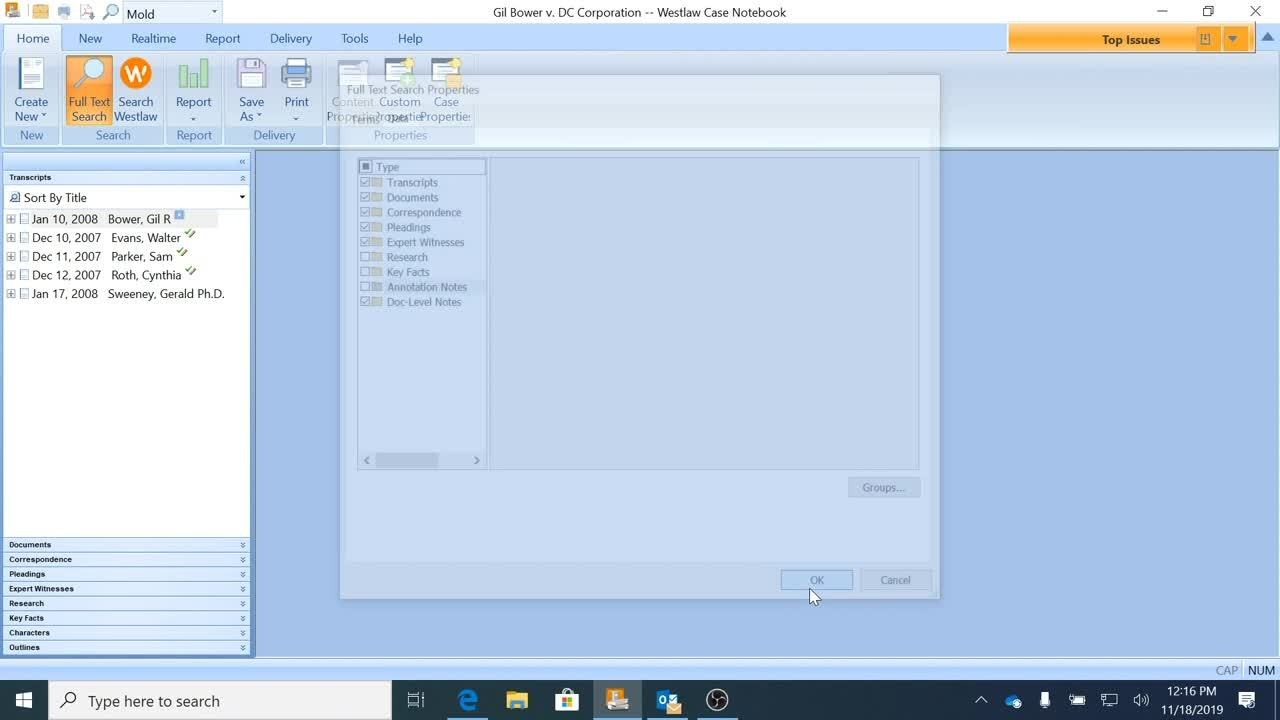Open the Tools ribbon tab
Screen dimensions: 1280x720
354,38
